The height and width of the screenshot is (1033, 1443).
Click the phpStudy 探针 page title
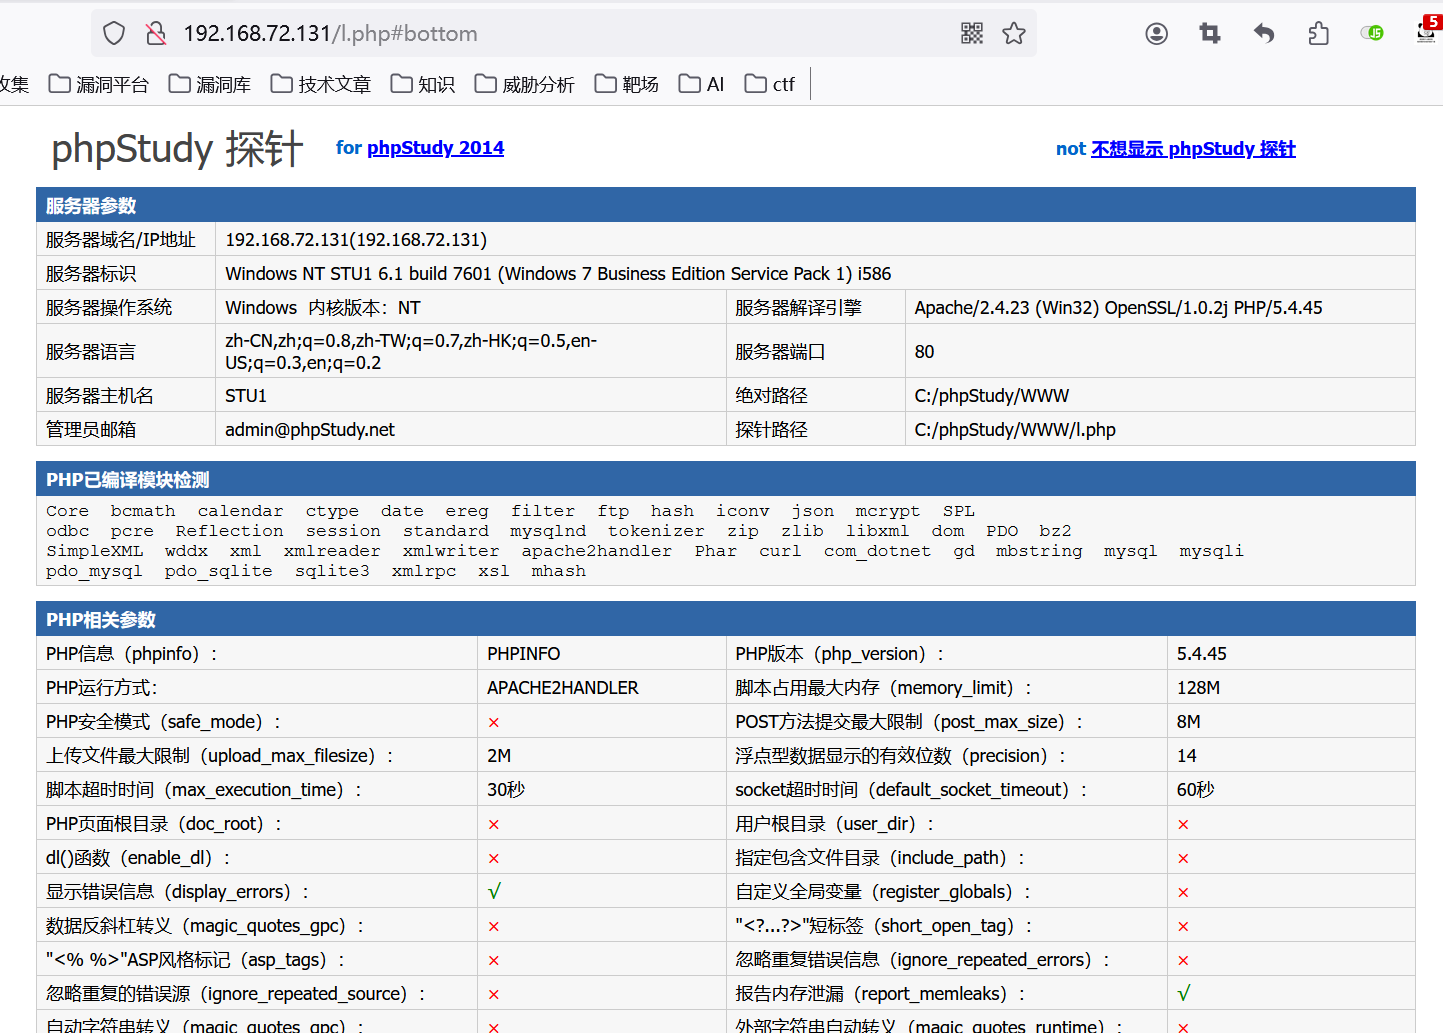[x=177, y=149]
